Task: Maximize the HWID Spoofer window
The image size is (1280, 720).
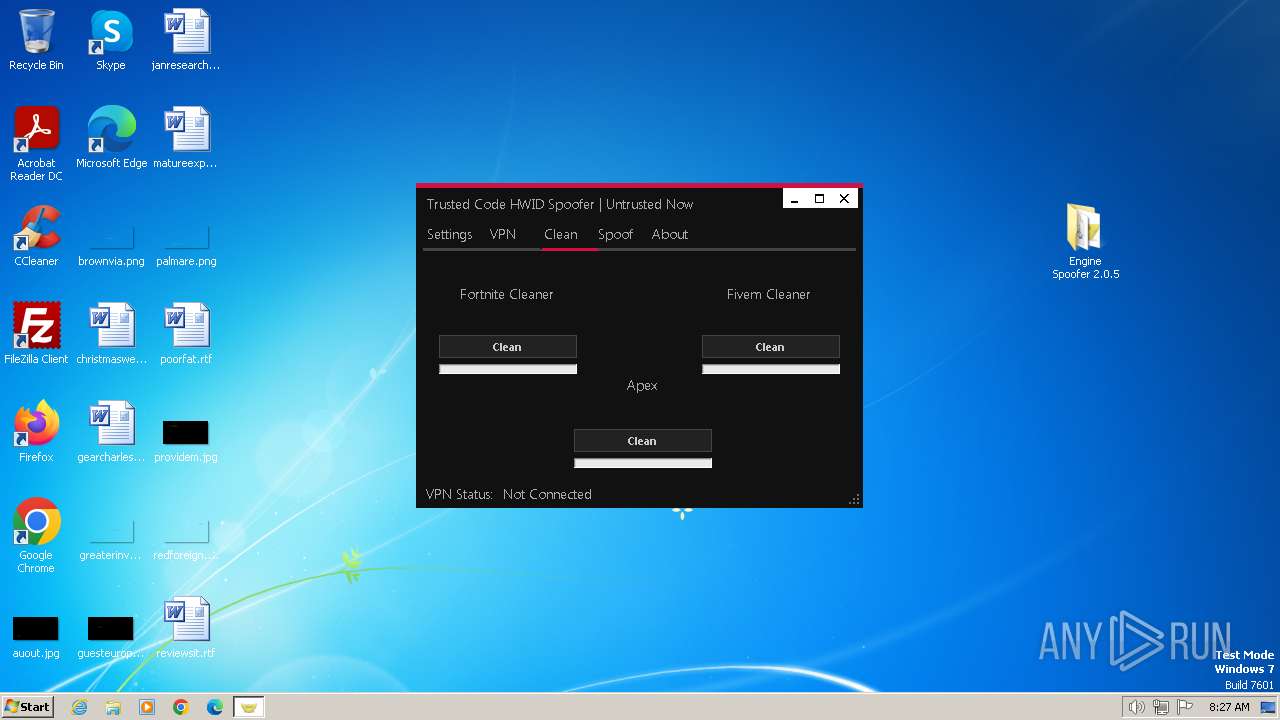Action: [819, 199]
